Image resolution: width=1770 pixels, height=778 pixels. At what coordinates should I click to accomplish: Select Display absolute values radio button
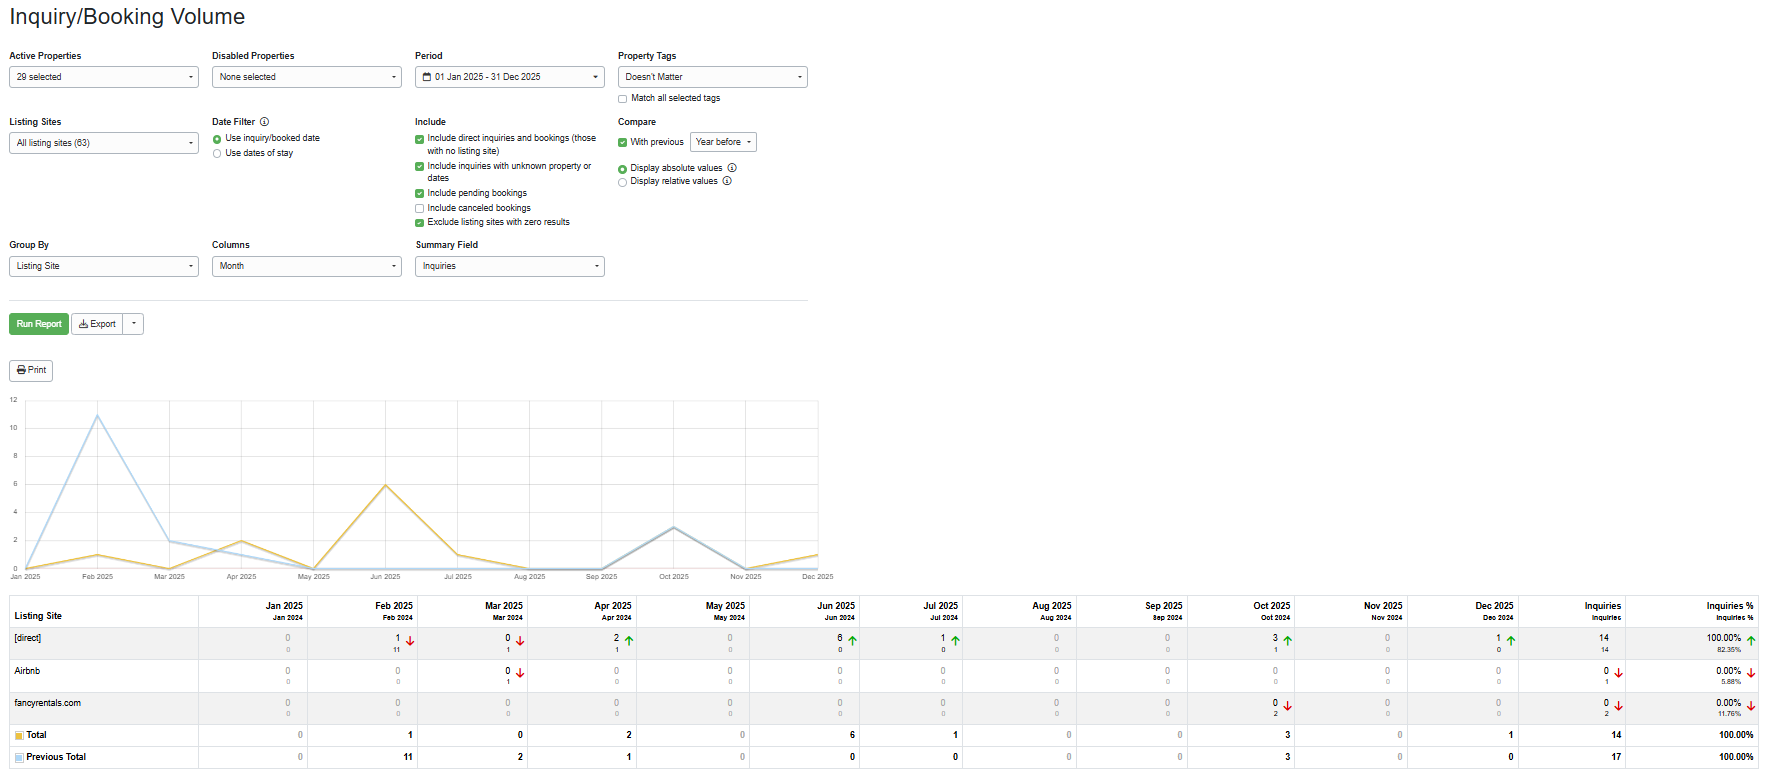622,169
